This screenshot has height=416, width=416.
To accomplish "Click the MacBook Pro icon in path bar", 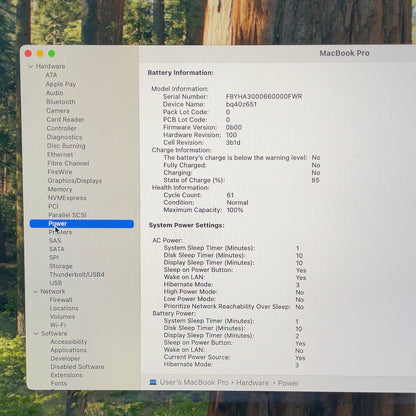I will 153,382.
